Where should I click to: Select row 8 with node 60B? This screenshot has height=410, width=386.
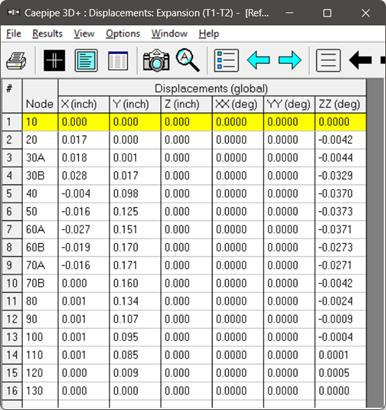click(x=184, y=247)
